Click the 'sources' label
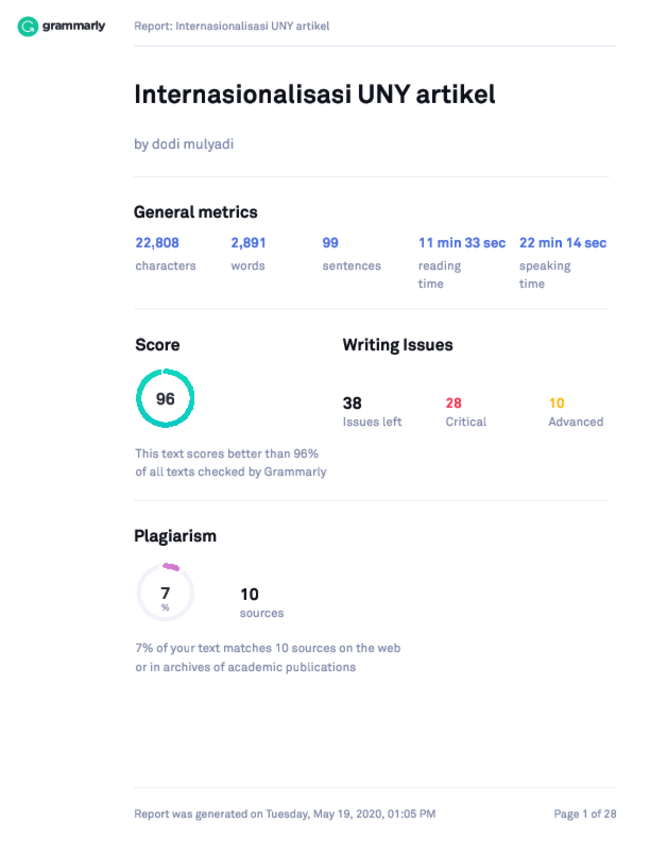The width and height of the screenshot is (650, 841). pyautogui.click(x=262, y=613)
